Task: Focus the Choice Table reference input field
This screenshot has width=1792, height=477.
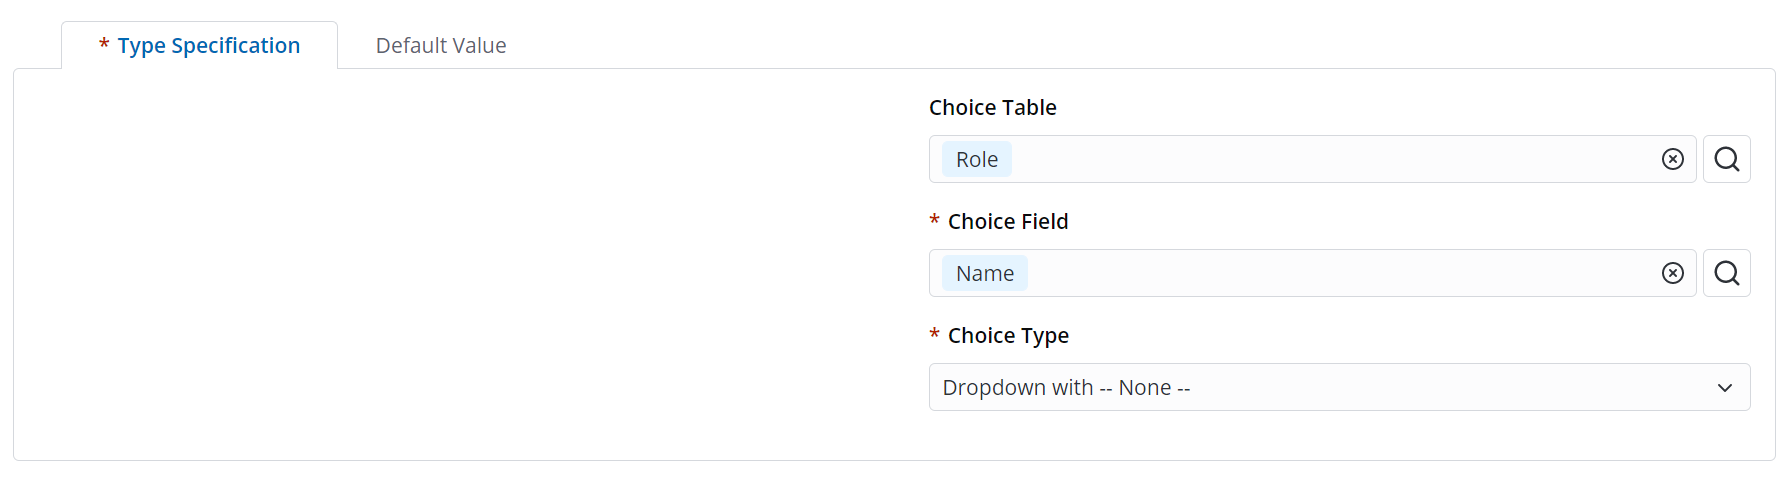Action: point(1330,160)
